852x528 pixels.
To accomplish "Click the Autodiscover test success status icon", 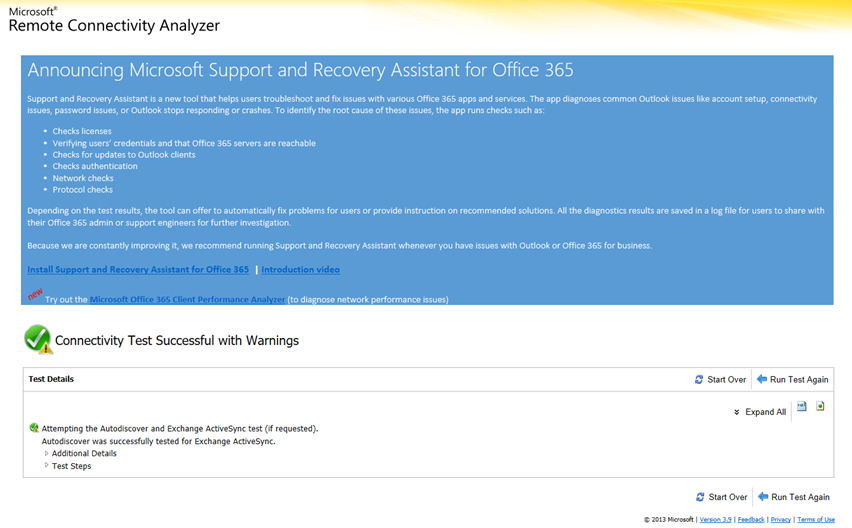I will point(34,428).
